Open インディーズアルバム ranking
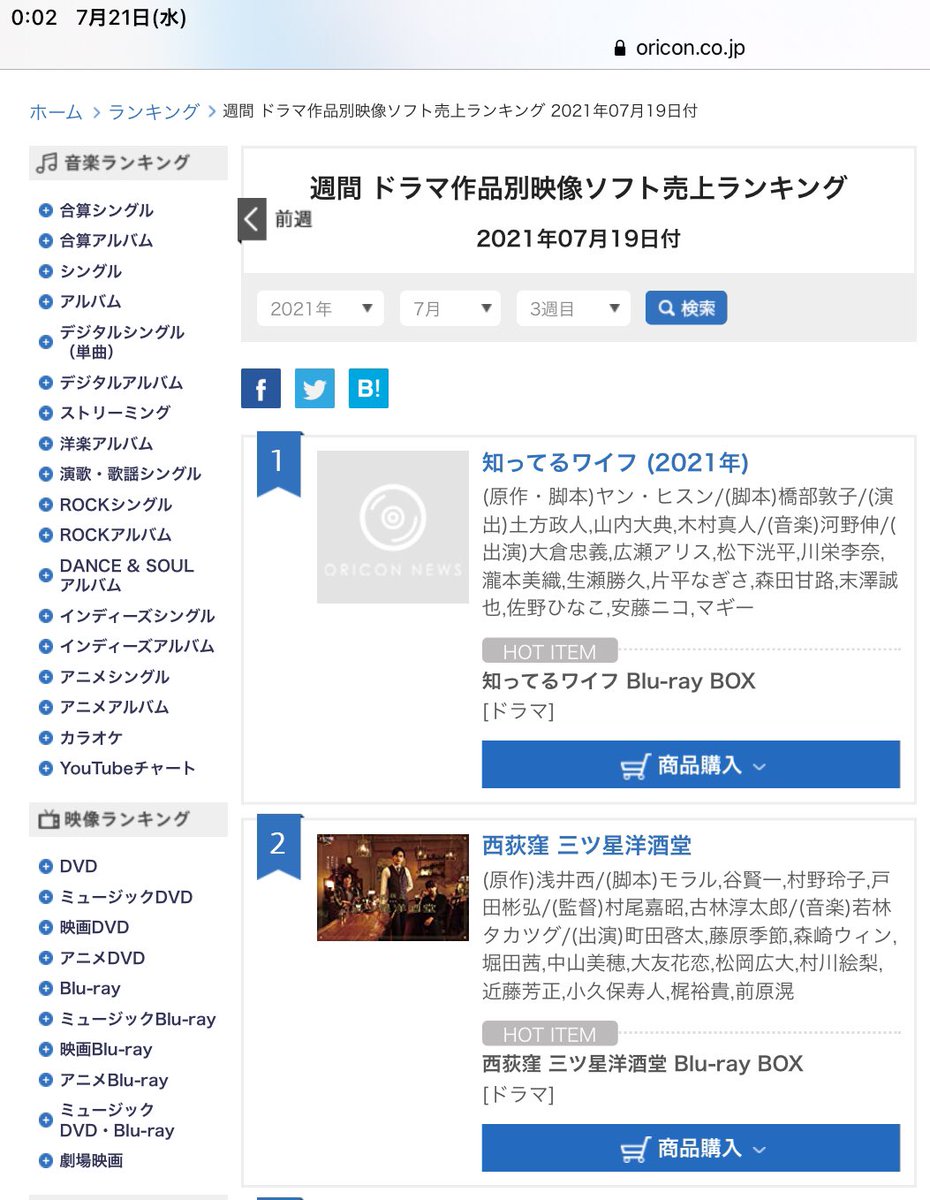Image resolution: width=930 pixels, height=1200 pixels. [x=137, y=646]
